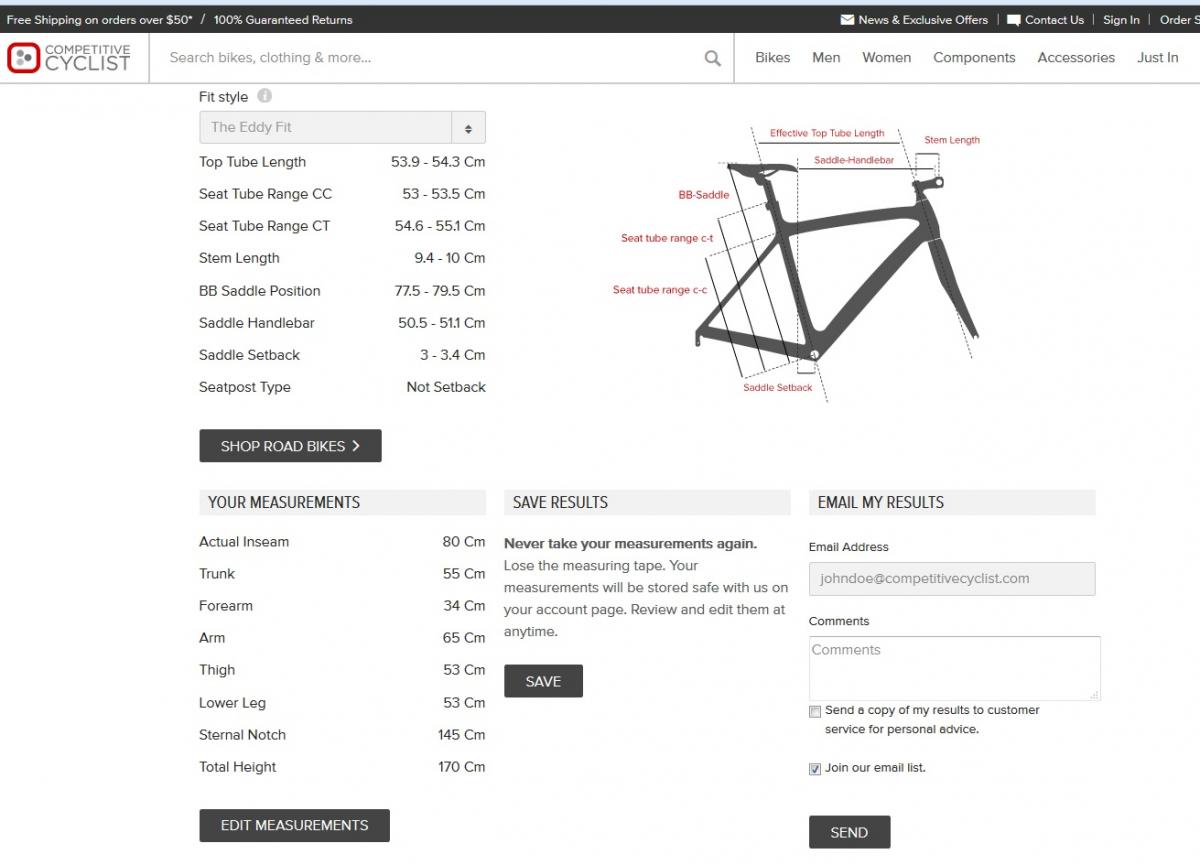This screenshot has height=865, width=1200.
Task: Click the Email Address input field
Action: coord(952,578)
